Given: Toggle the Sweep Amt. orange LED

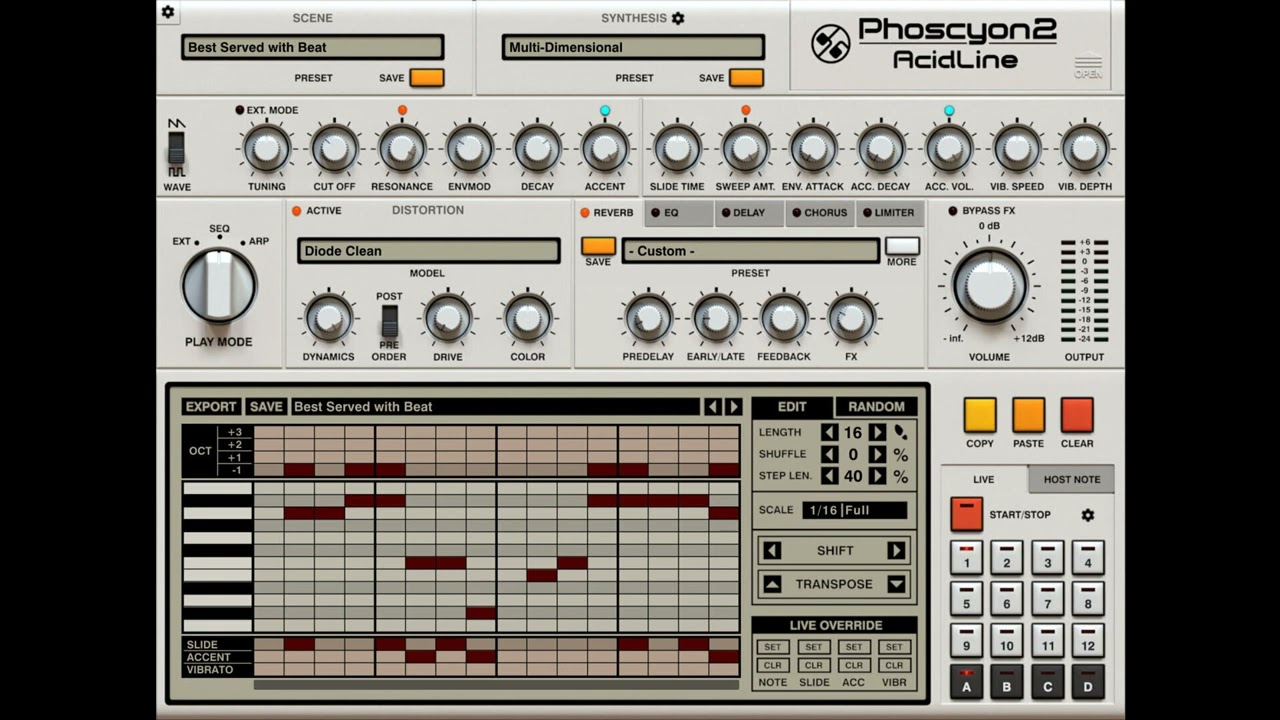Looking at the screenshot, I should [746, 110].
